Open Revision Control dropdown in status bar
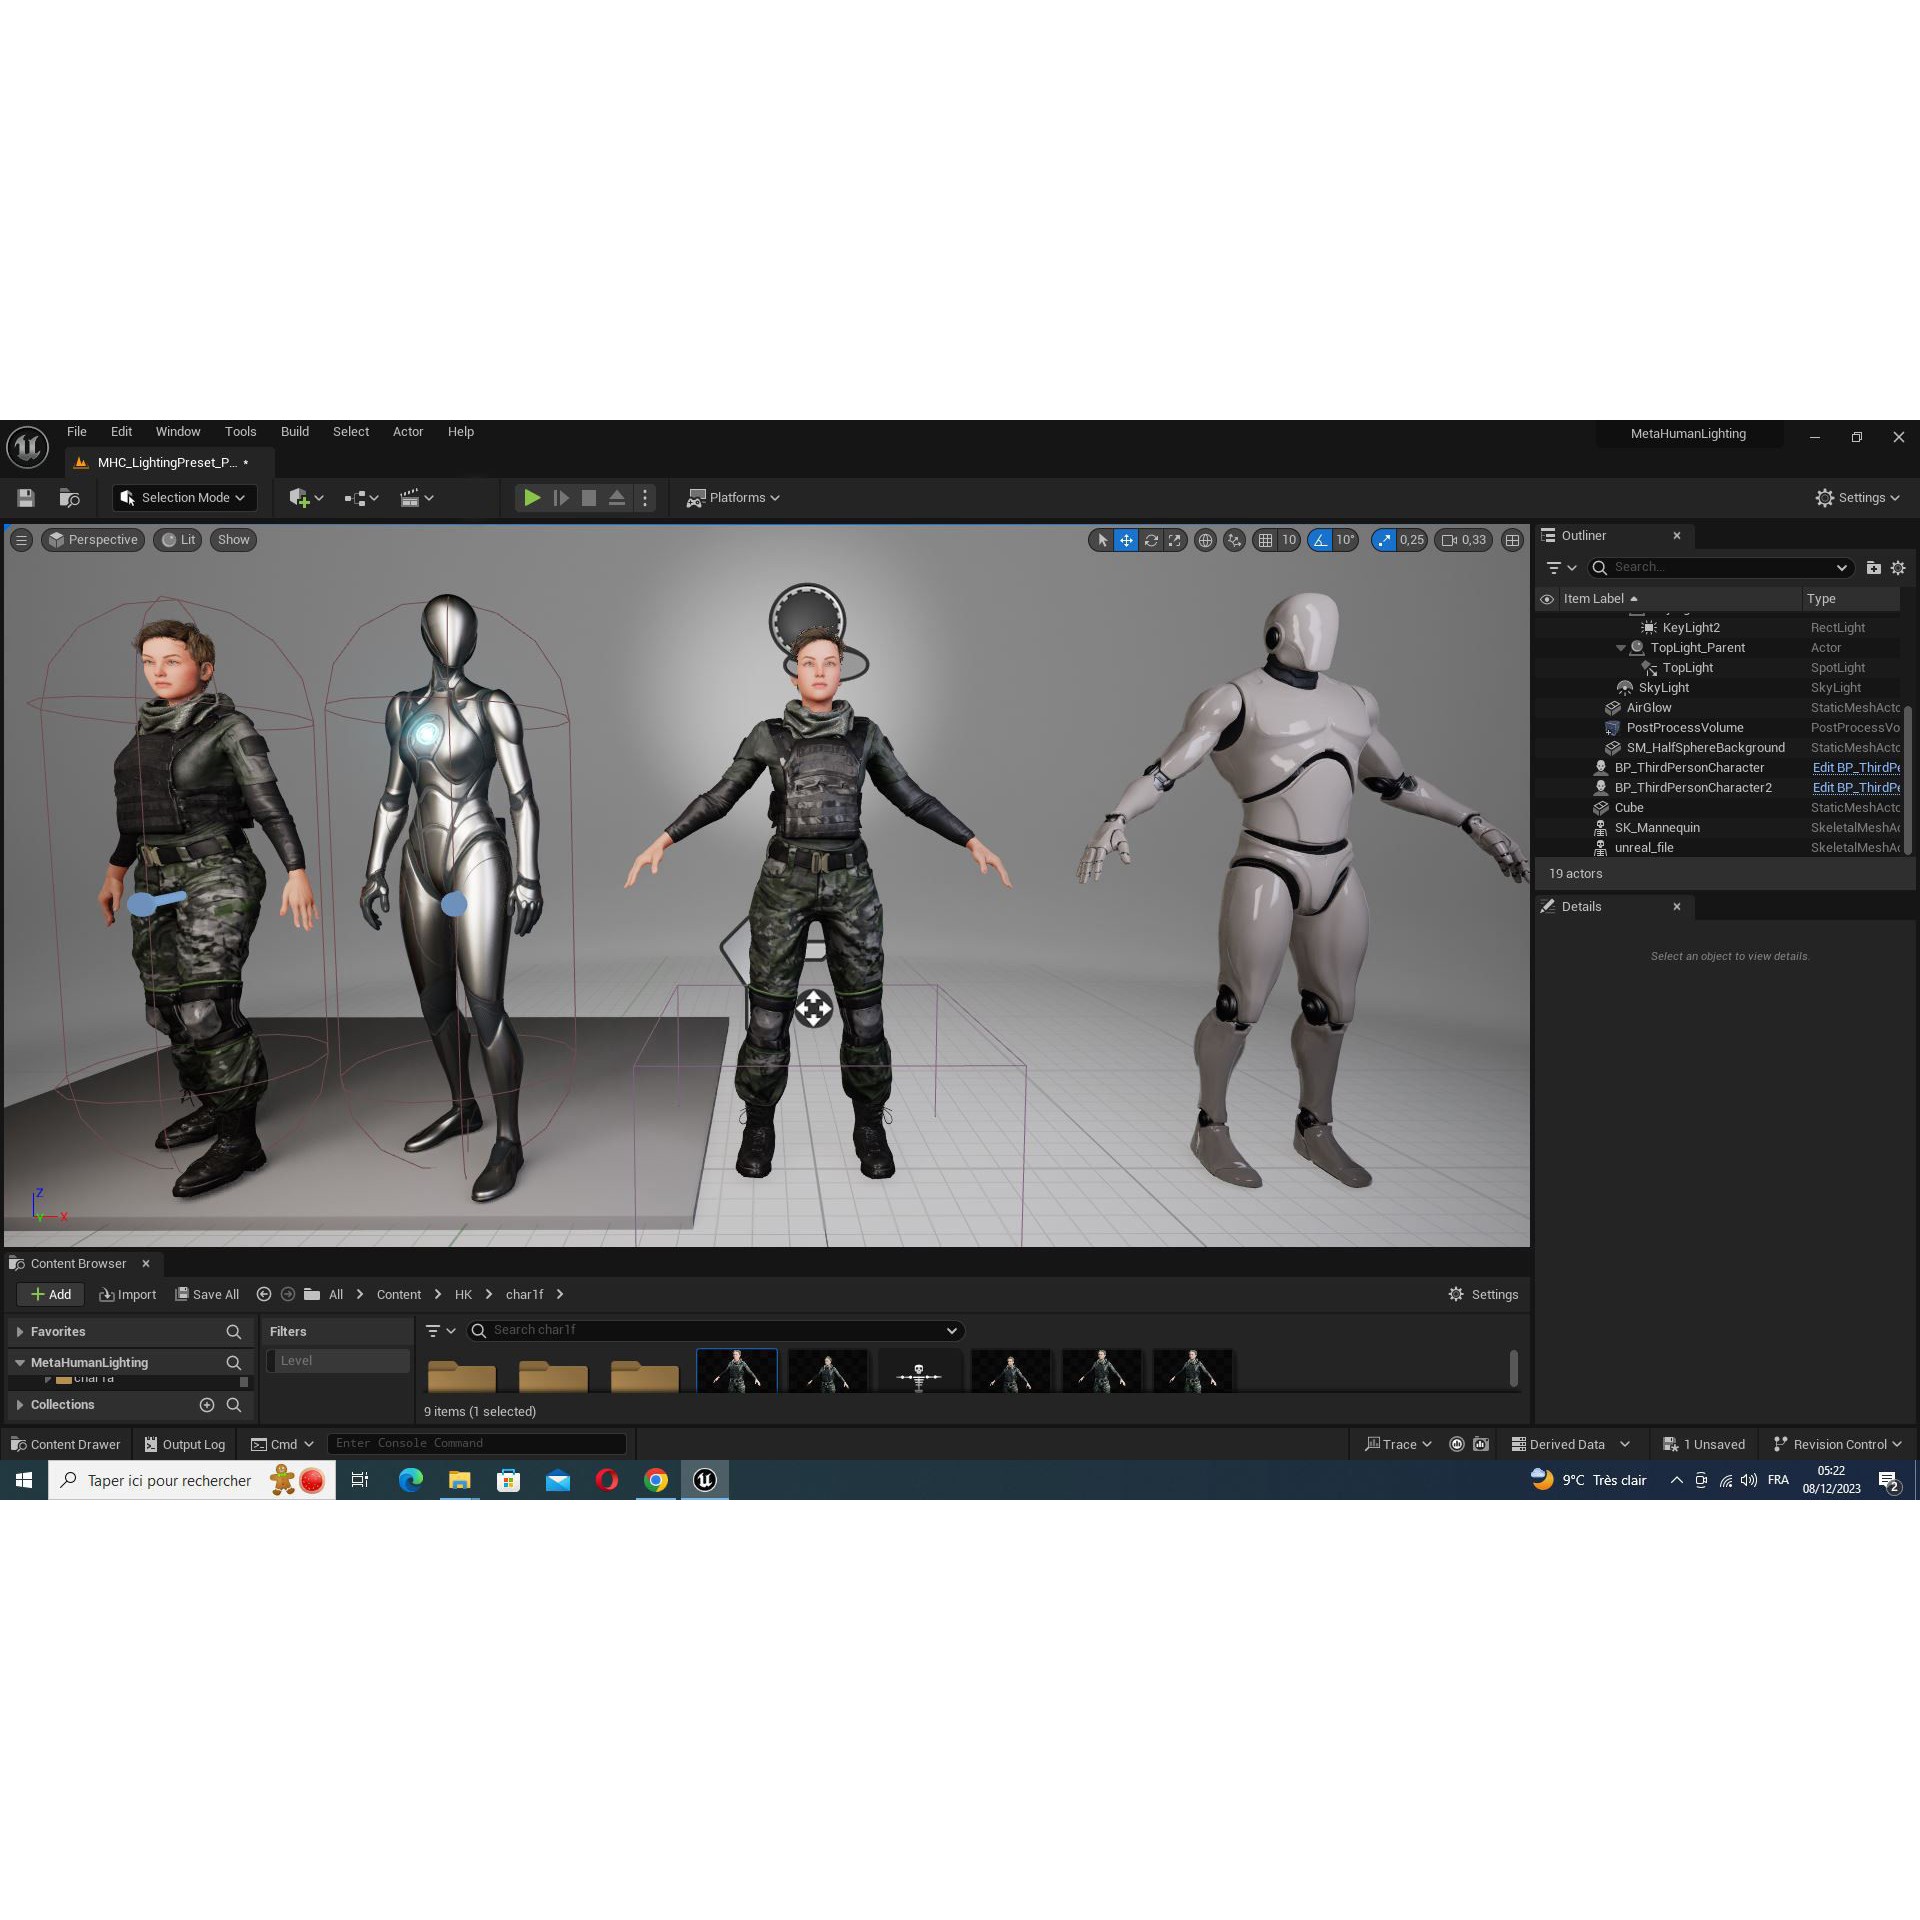Image resolution: width=1920 pixels, height=1920 pixels. pyautogui.click(x=1837, y=1444)
